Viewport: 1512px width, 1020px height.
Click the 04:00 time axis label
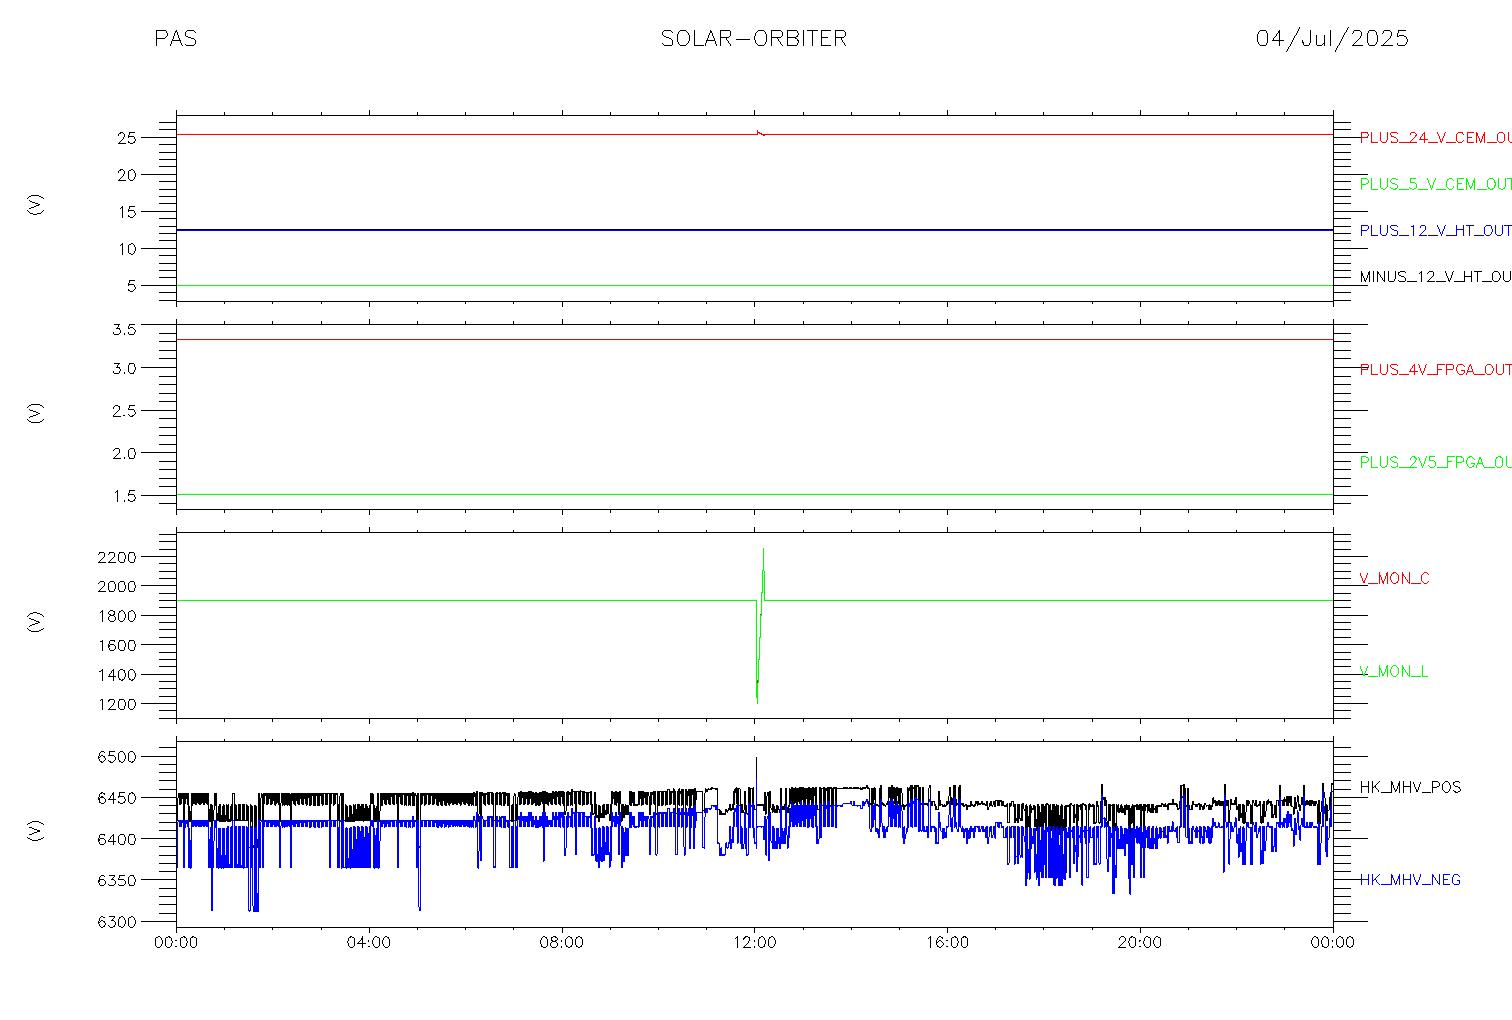pyautogui.click(x=369, y=942)
